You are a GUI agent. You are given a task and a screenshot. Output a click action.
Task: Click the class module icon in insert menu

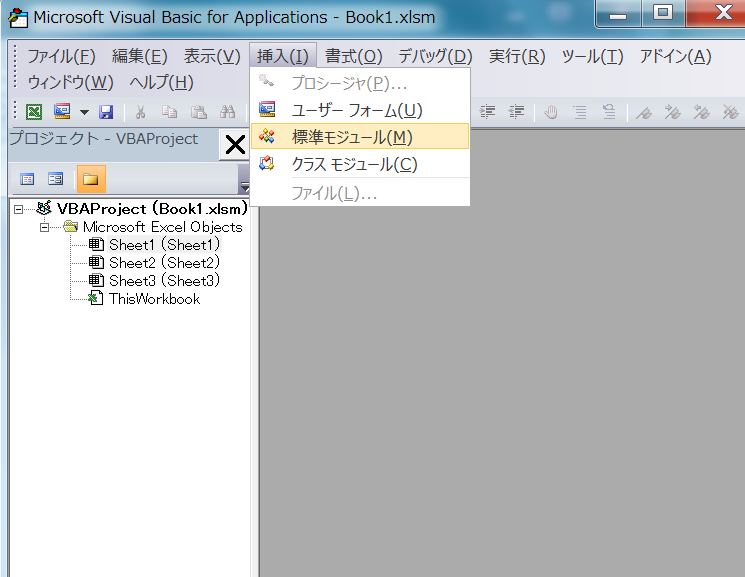click(x=267, y=163)
